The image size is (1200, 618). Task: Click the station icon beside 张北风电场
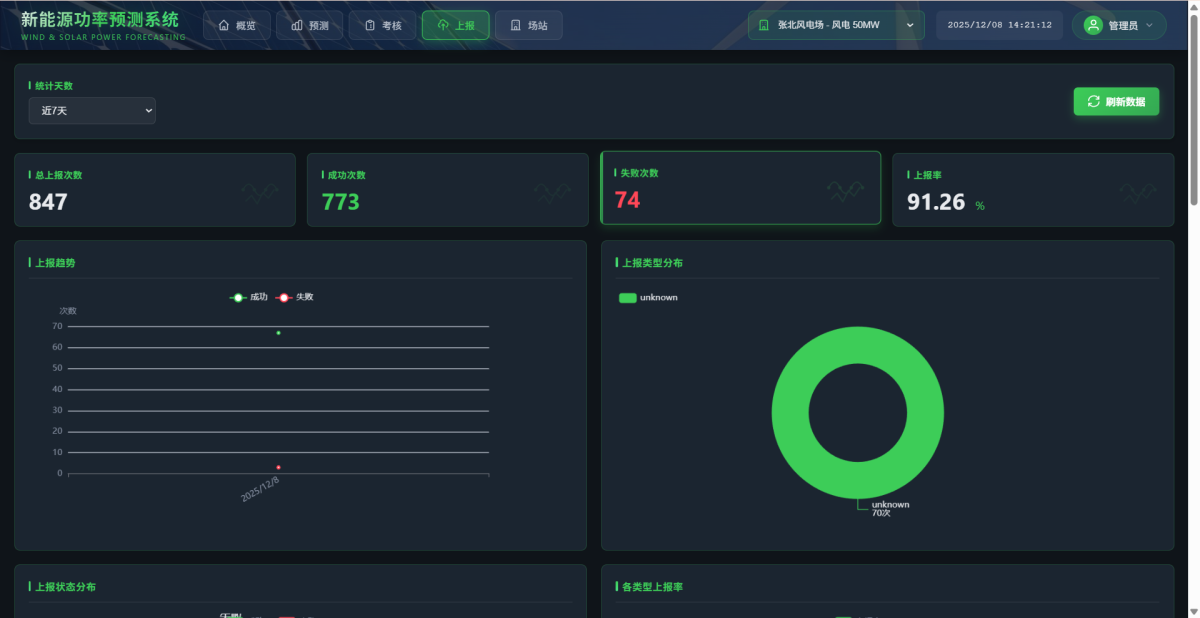[764, 25]
